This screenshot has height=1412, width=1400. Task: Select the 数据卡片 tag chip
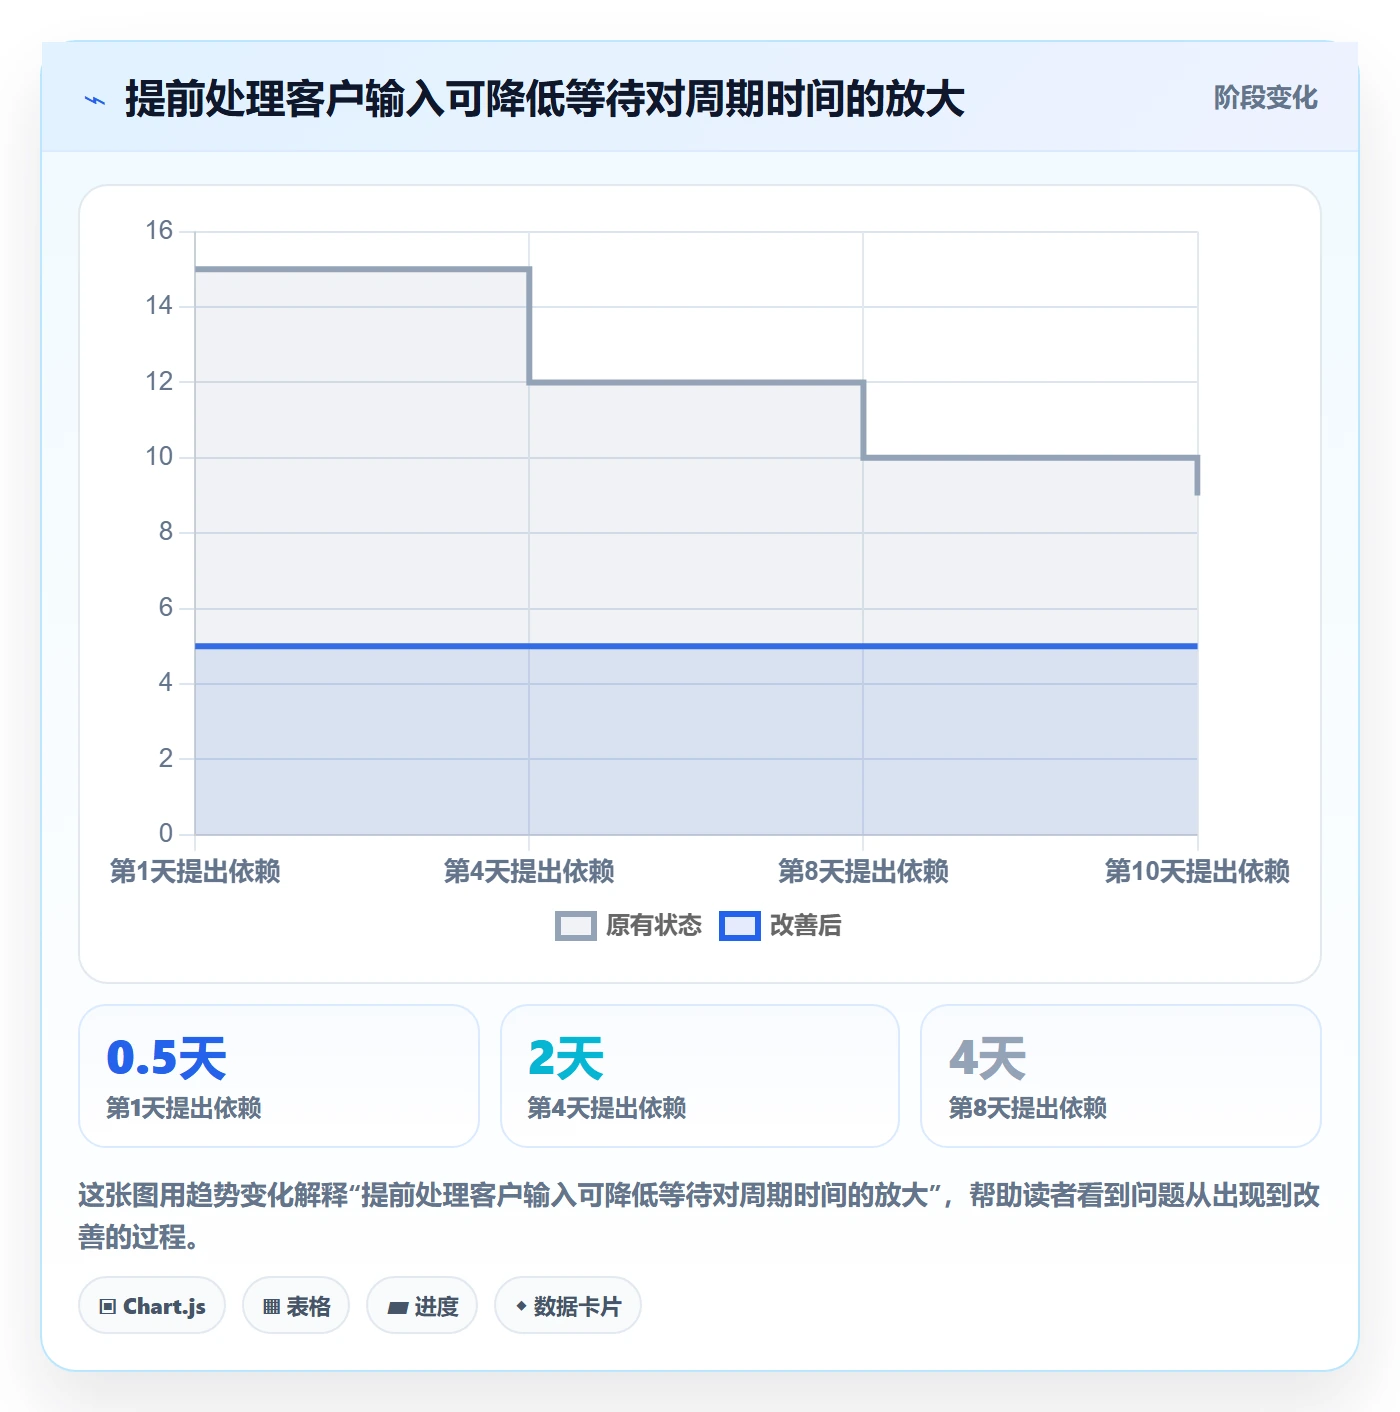coord(568,1306)
